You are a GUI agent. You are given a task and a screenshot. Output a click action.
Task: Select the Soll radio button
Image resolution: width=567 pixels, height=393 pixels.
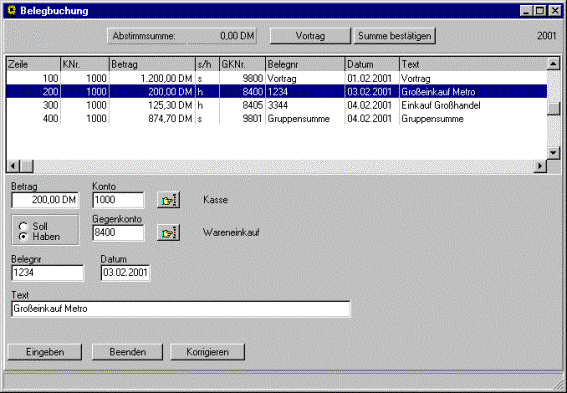(24, 226)
